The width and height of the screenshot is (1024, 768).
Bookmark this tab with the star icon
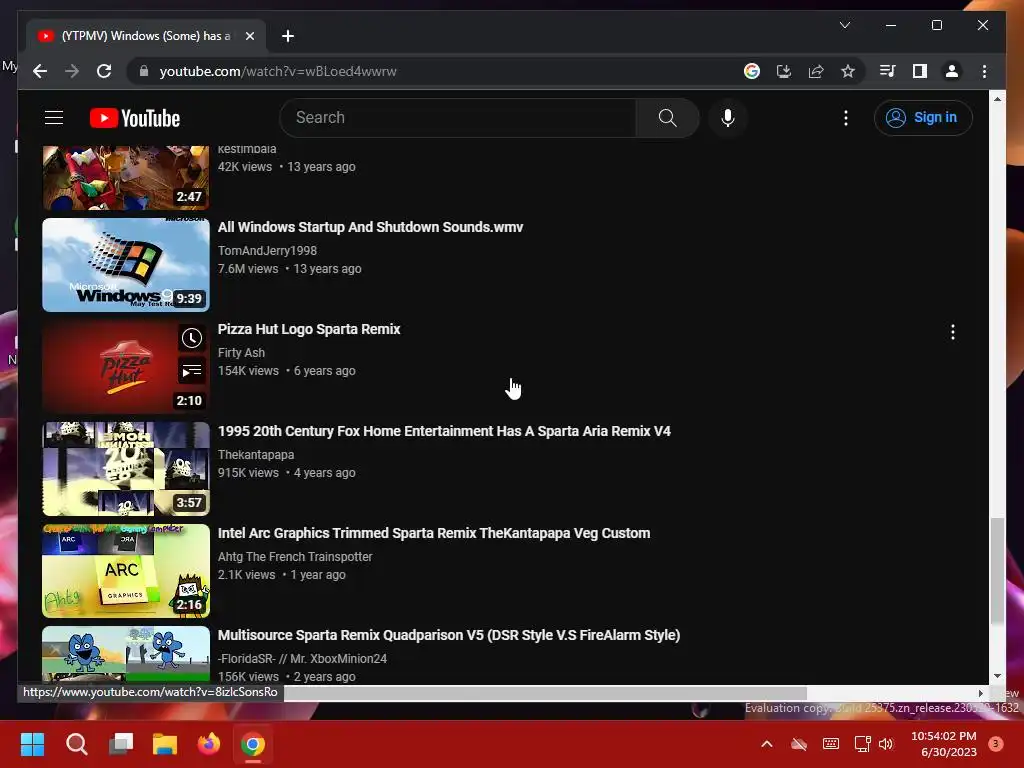848,71
